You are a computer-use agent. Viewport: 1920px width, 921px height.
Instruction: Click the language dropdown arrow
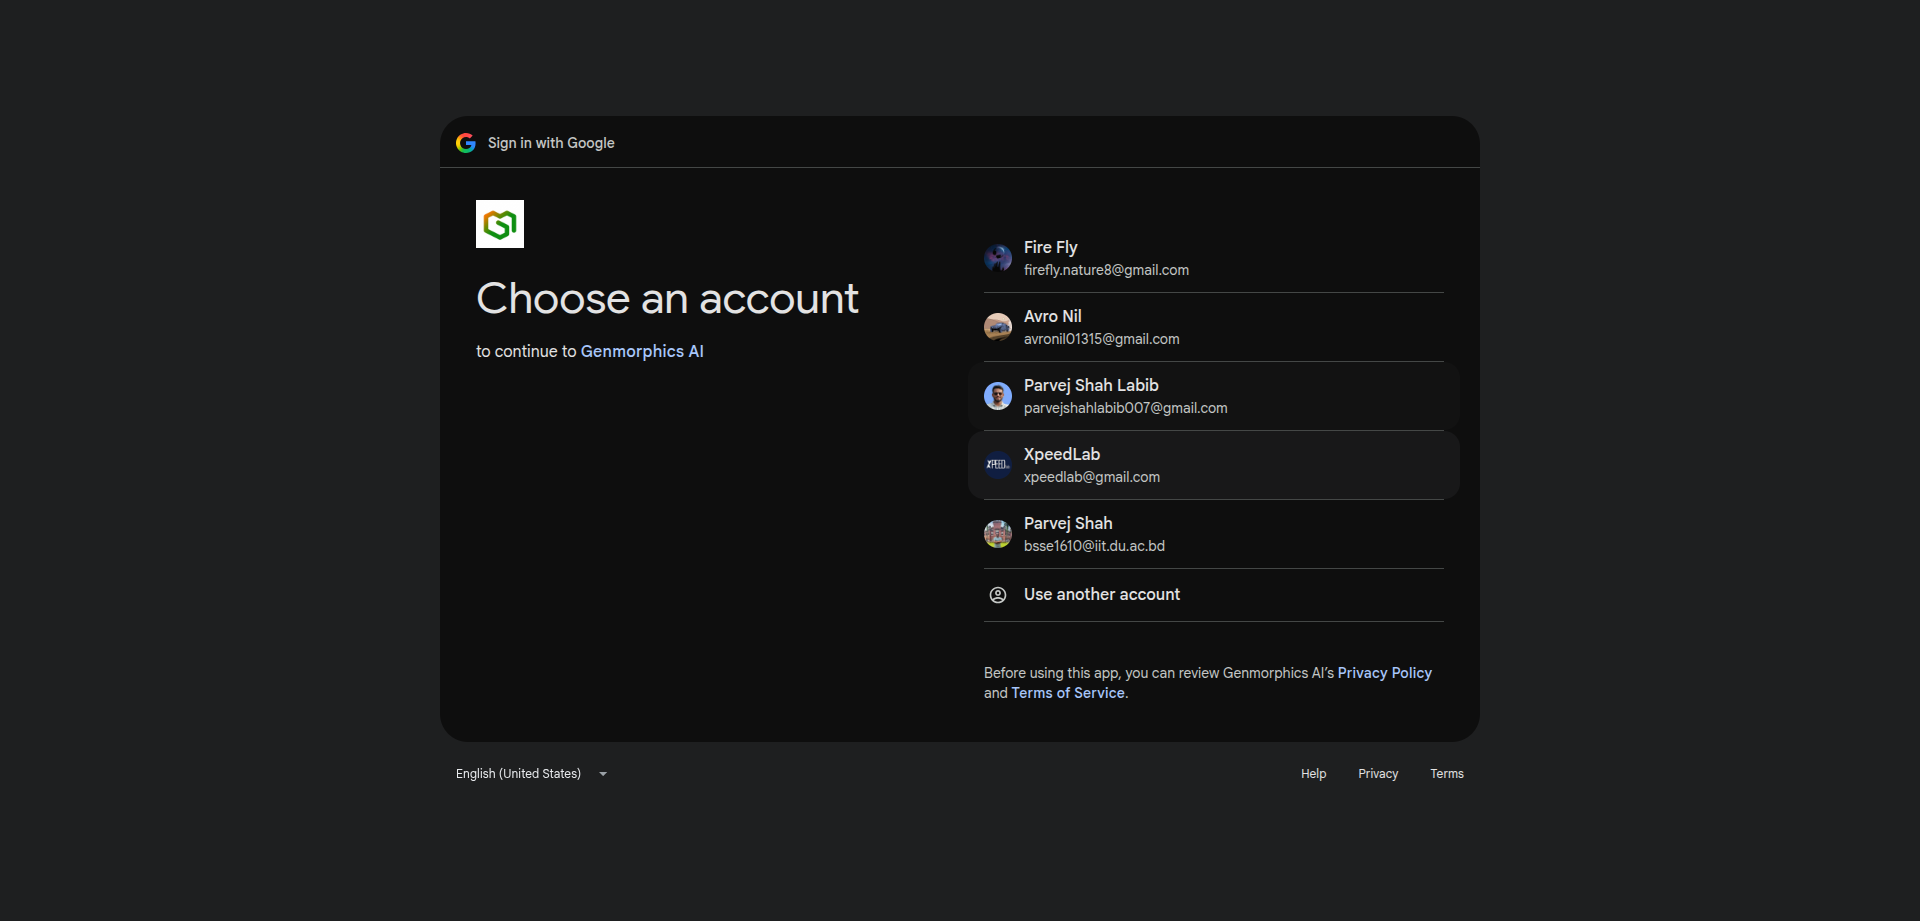point(603,774)
